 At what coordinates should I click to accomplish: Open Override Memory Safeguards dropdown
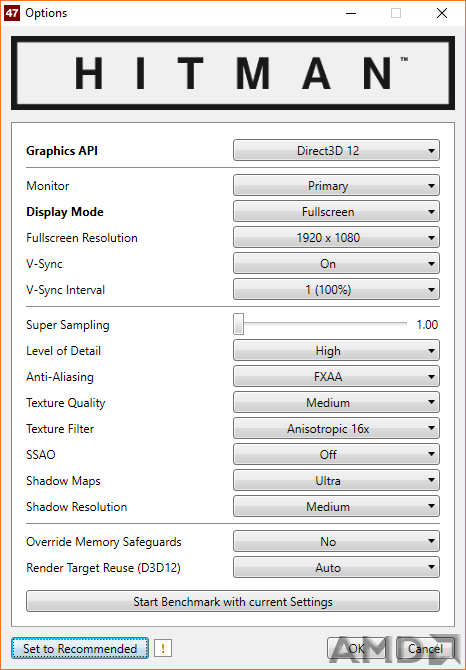point(336,542)
